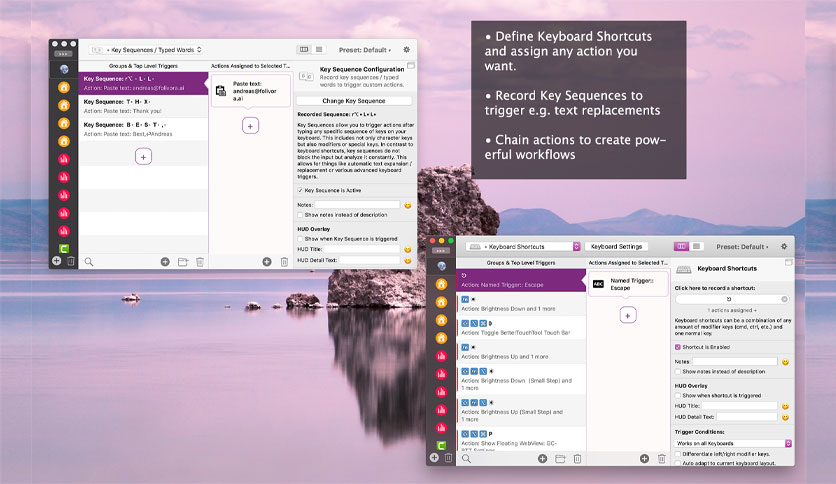Open gear settings in Keyboard Shortcuts window

784,246
